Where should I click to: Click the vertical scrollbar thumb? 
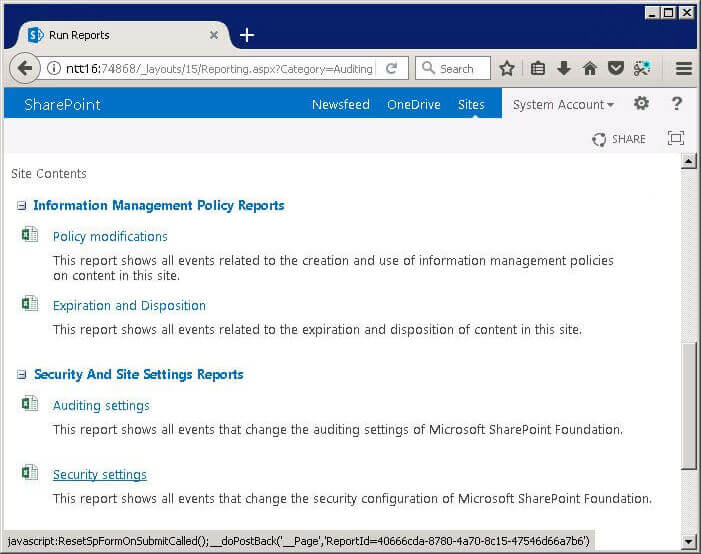pos(688,406)
